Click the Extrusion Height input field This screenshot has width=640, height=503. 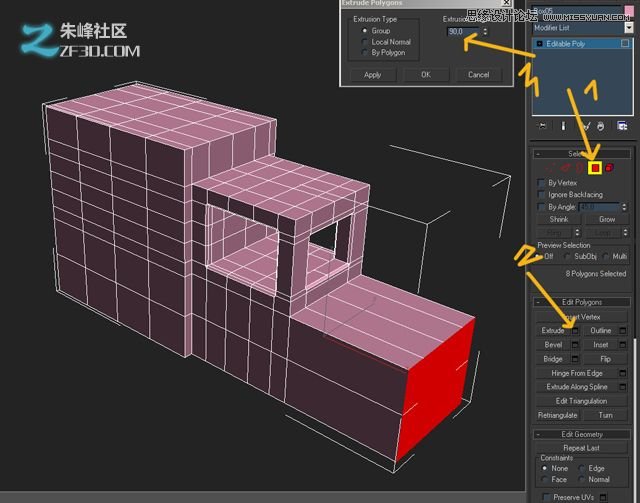(x=464, y=31)
